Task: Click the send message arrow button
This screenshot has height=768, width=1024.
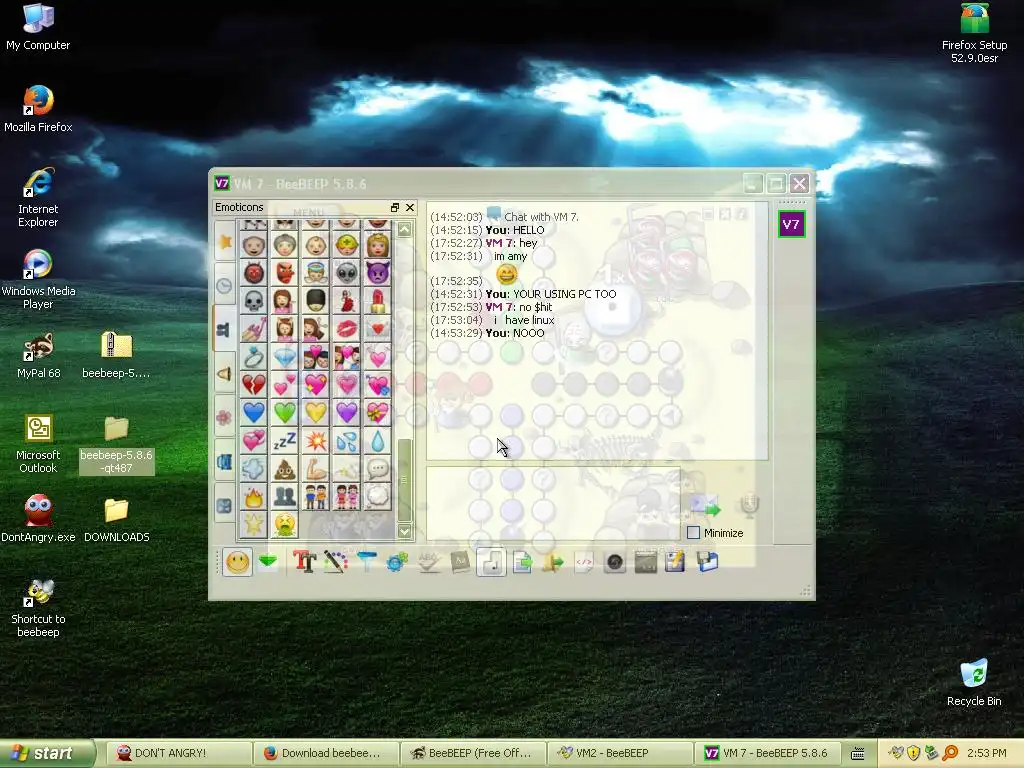Action: [705, 505]
